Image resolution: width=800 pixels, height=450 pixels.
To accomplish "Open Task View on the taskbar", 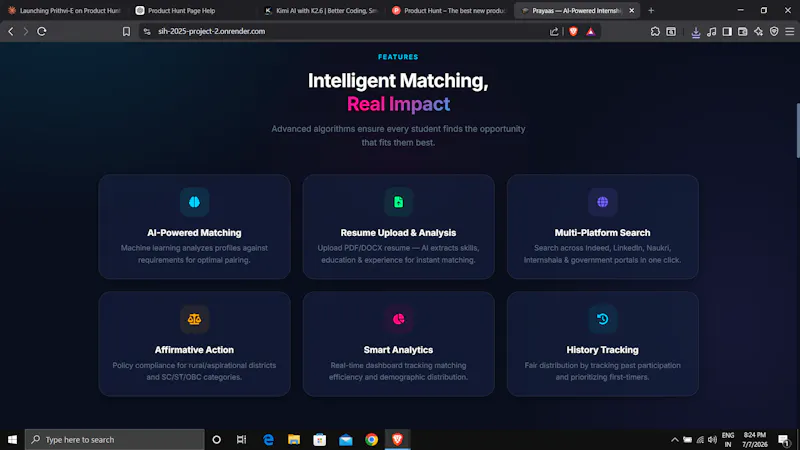I will [241, 439].
